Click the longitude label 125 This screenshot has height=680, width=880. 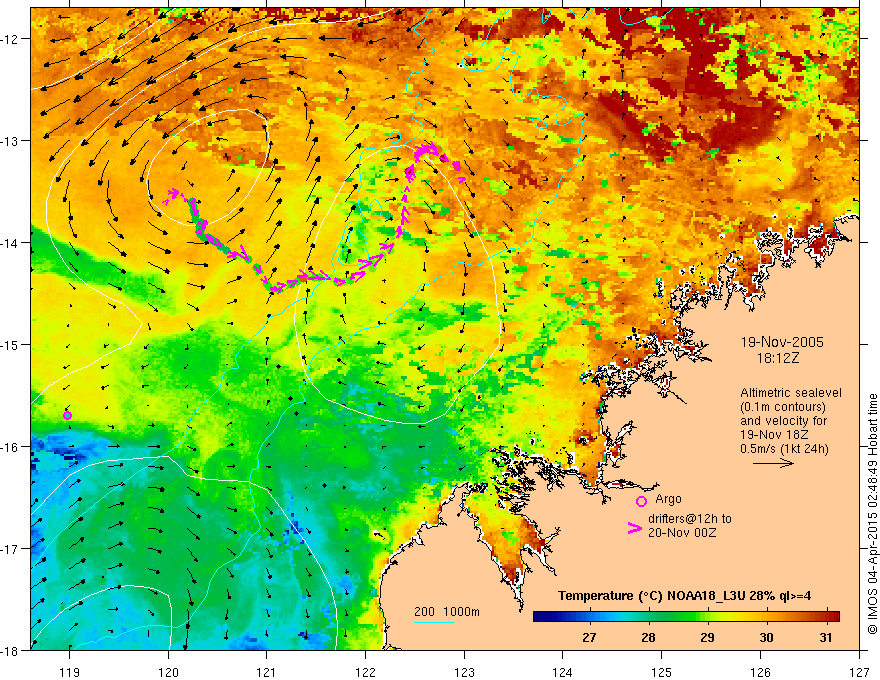pyautogui.click(x=662, y=672)
